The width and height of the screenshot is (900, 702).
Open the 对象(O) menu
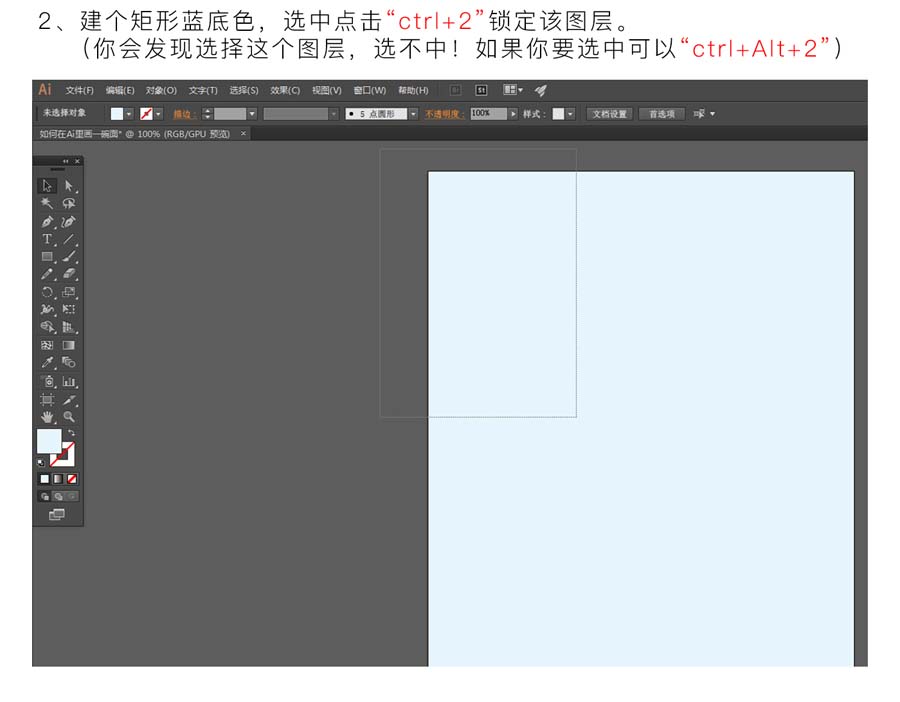point(161,90)
